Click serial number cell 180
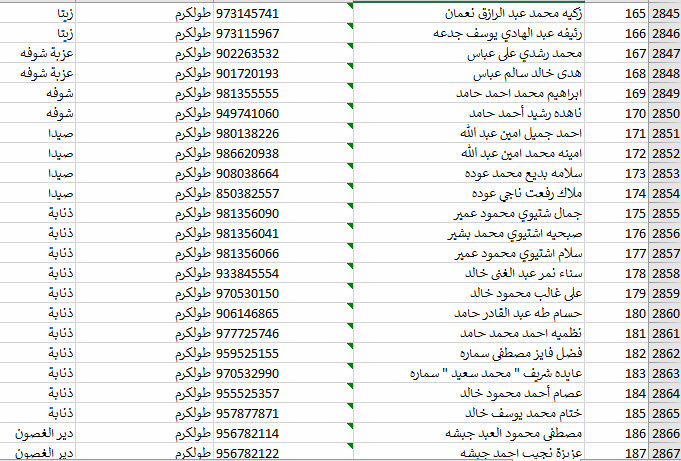Image resolution: width=681 pixels, height=461 pixels. (634, 313)
